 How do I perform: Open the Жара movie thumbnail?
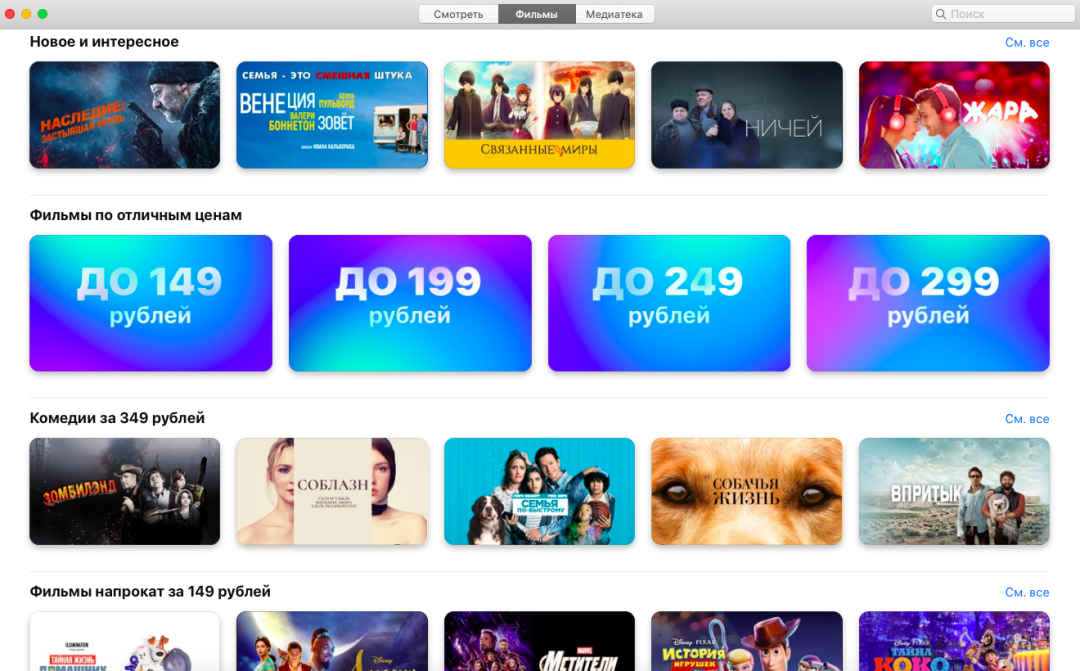954,115
